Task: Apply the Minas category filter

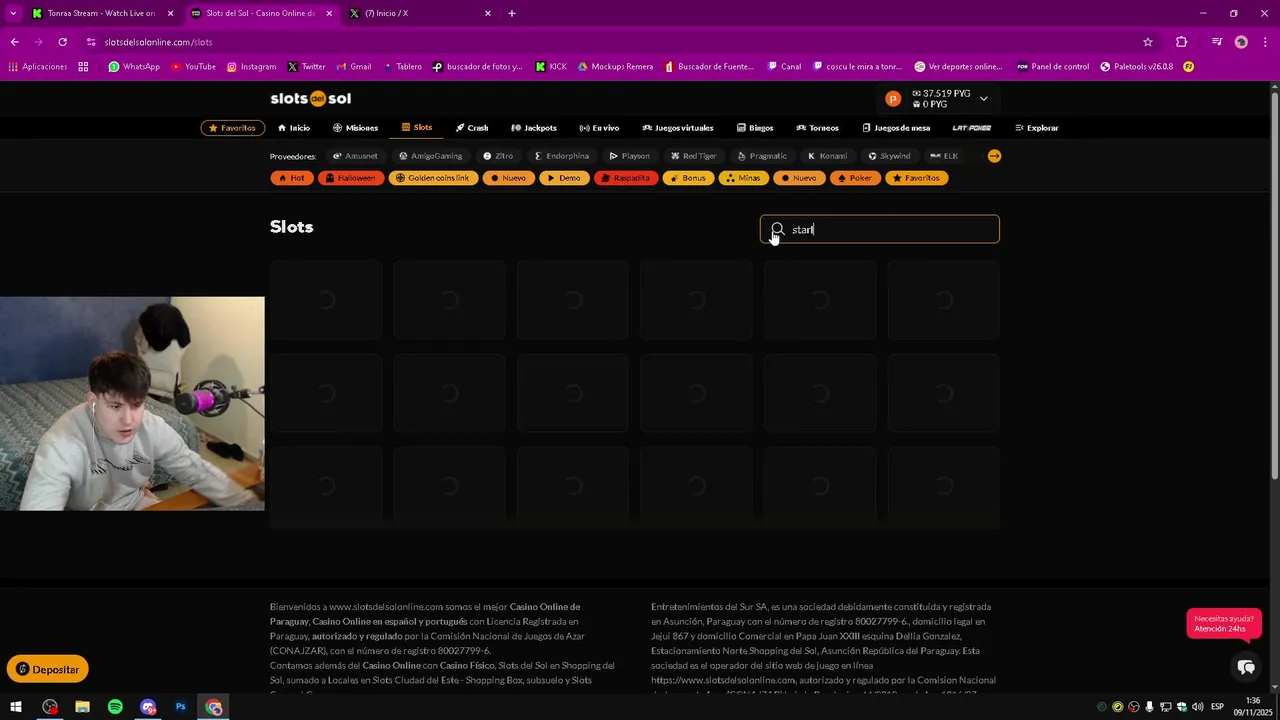Action: point(743,178)
